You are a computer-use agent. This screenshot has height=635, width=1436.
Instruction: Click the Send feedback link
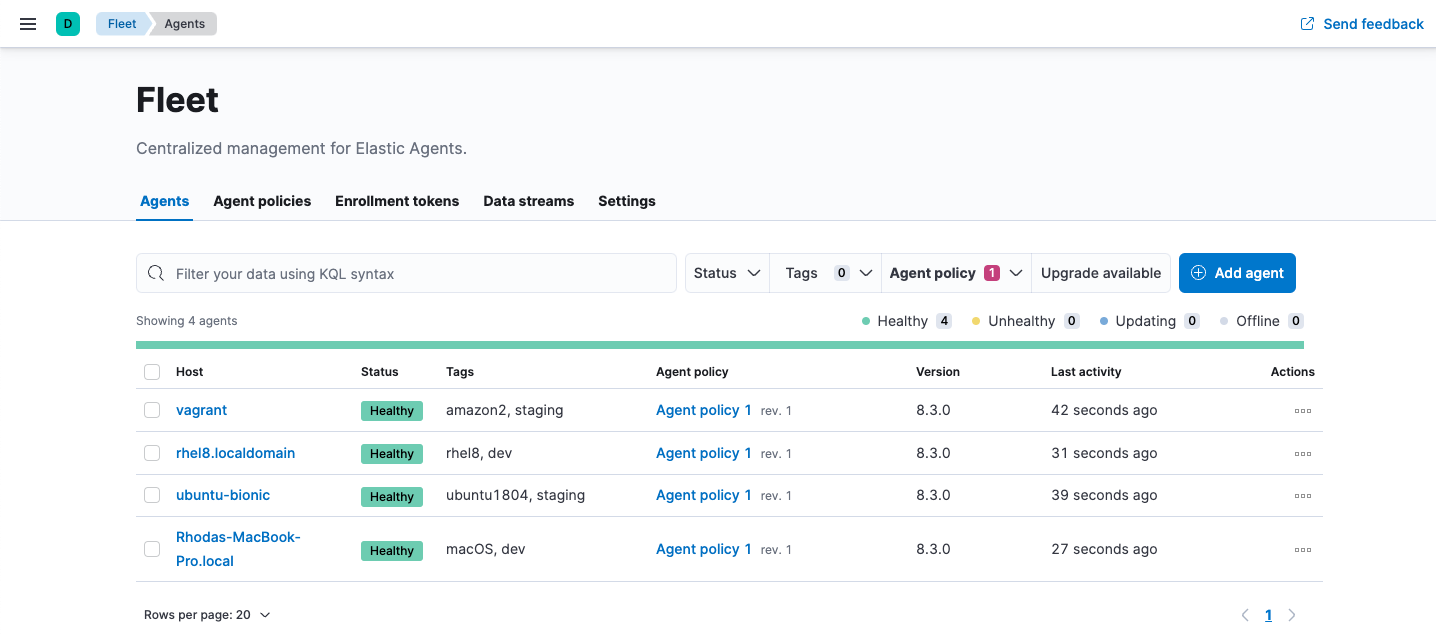coord(1362,23)
